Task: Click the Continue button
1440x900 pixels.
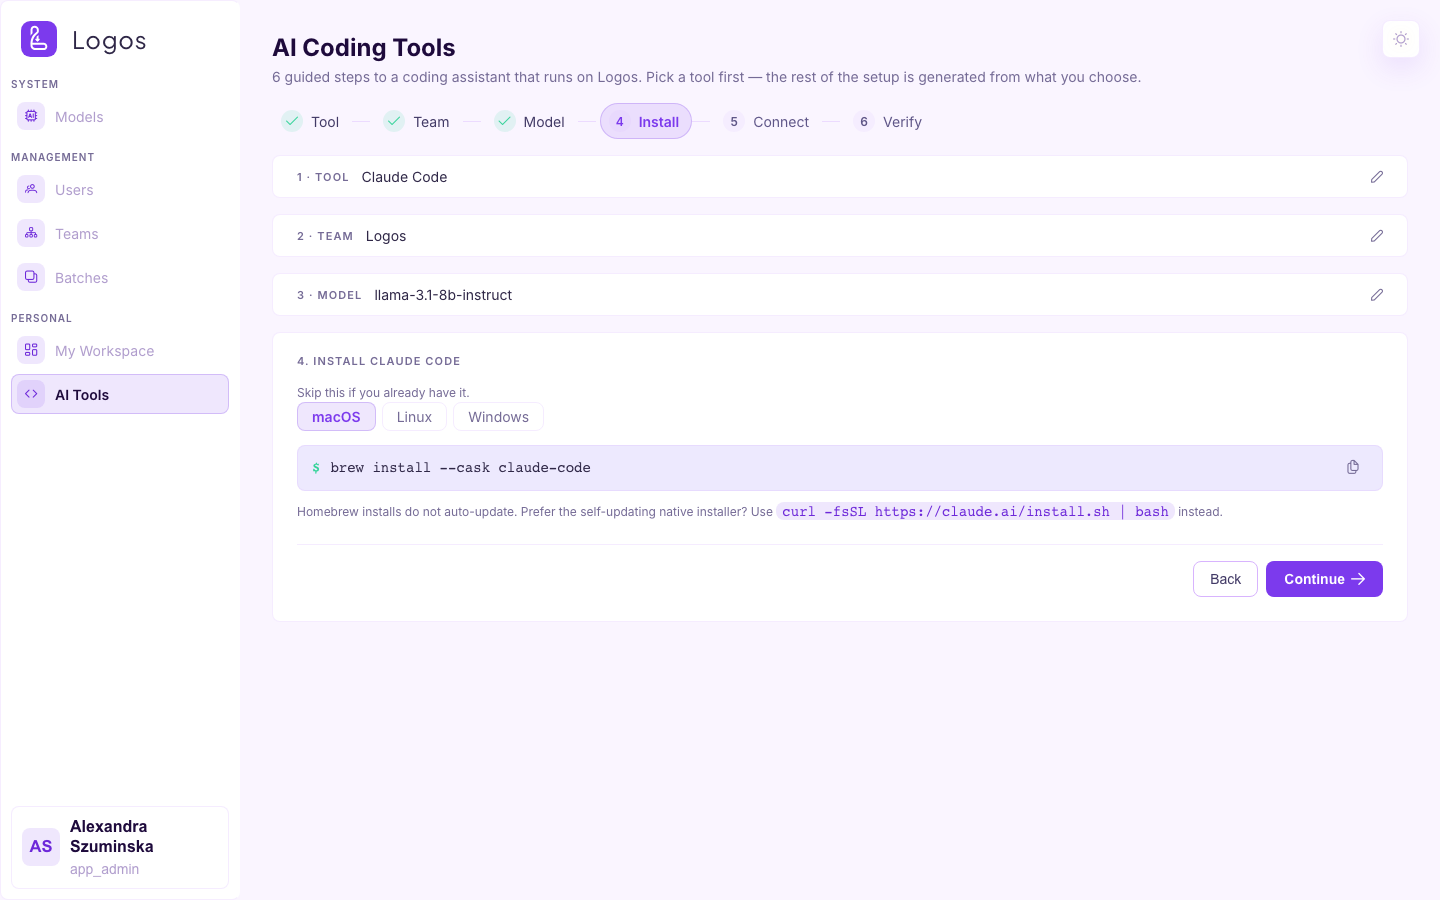Action: point(1324,579)
